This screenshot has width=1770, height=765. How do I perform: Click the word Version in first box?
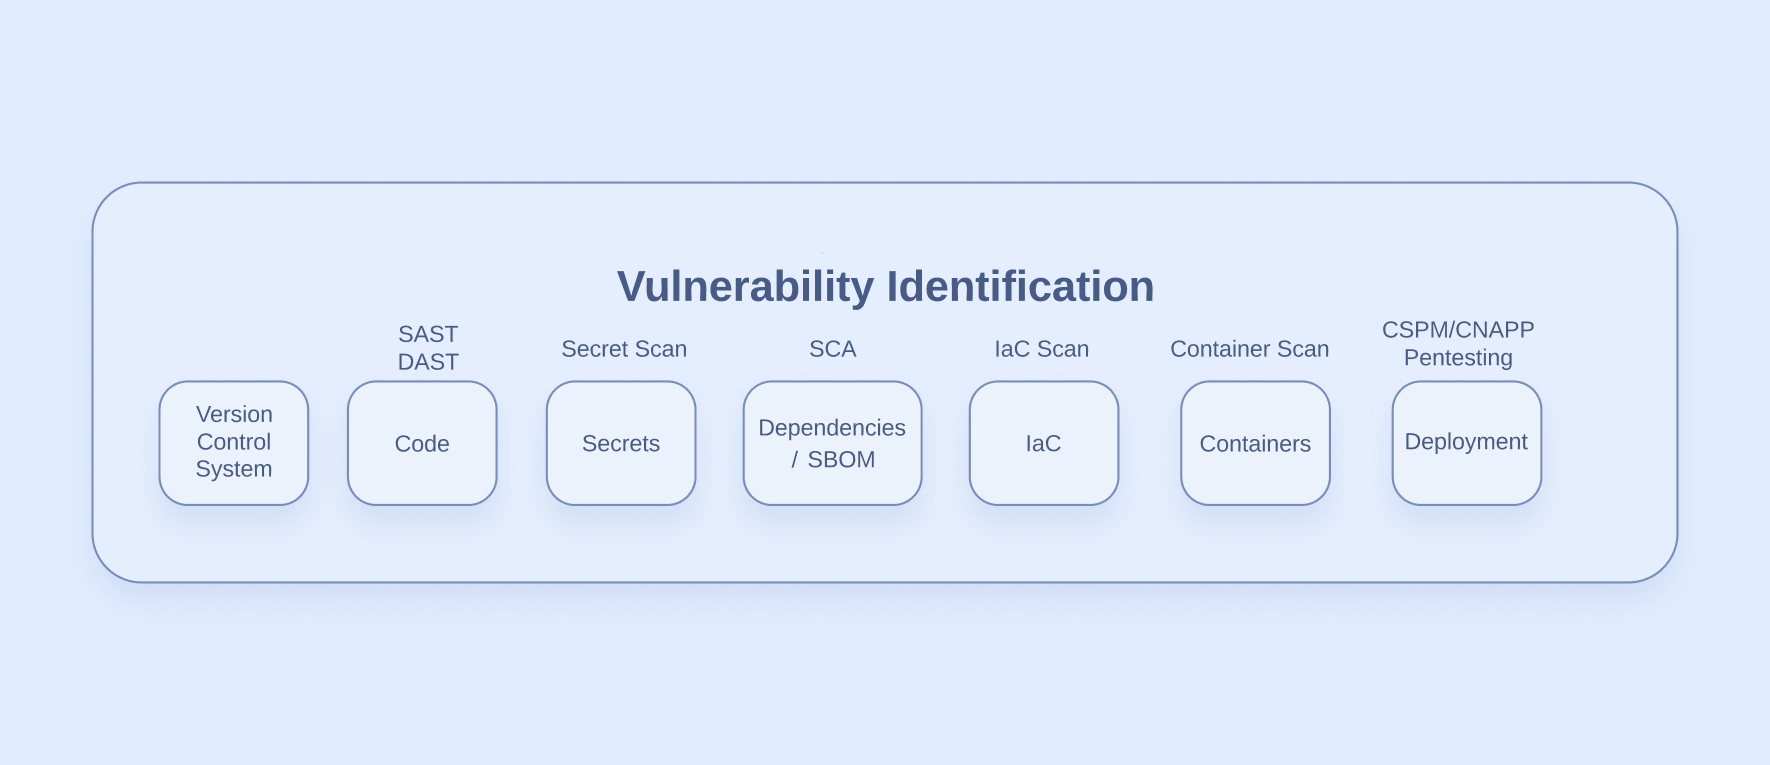(x=234, y=414)
